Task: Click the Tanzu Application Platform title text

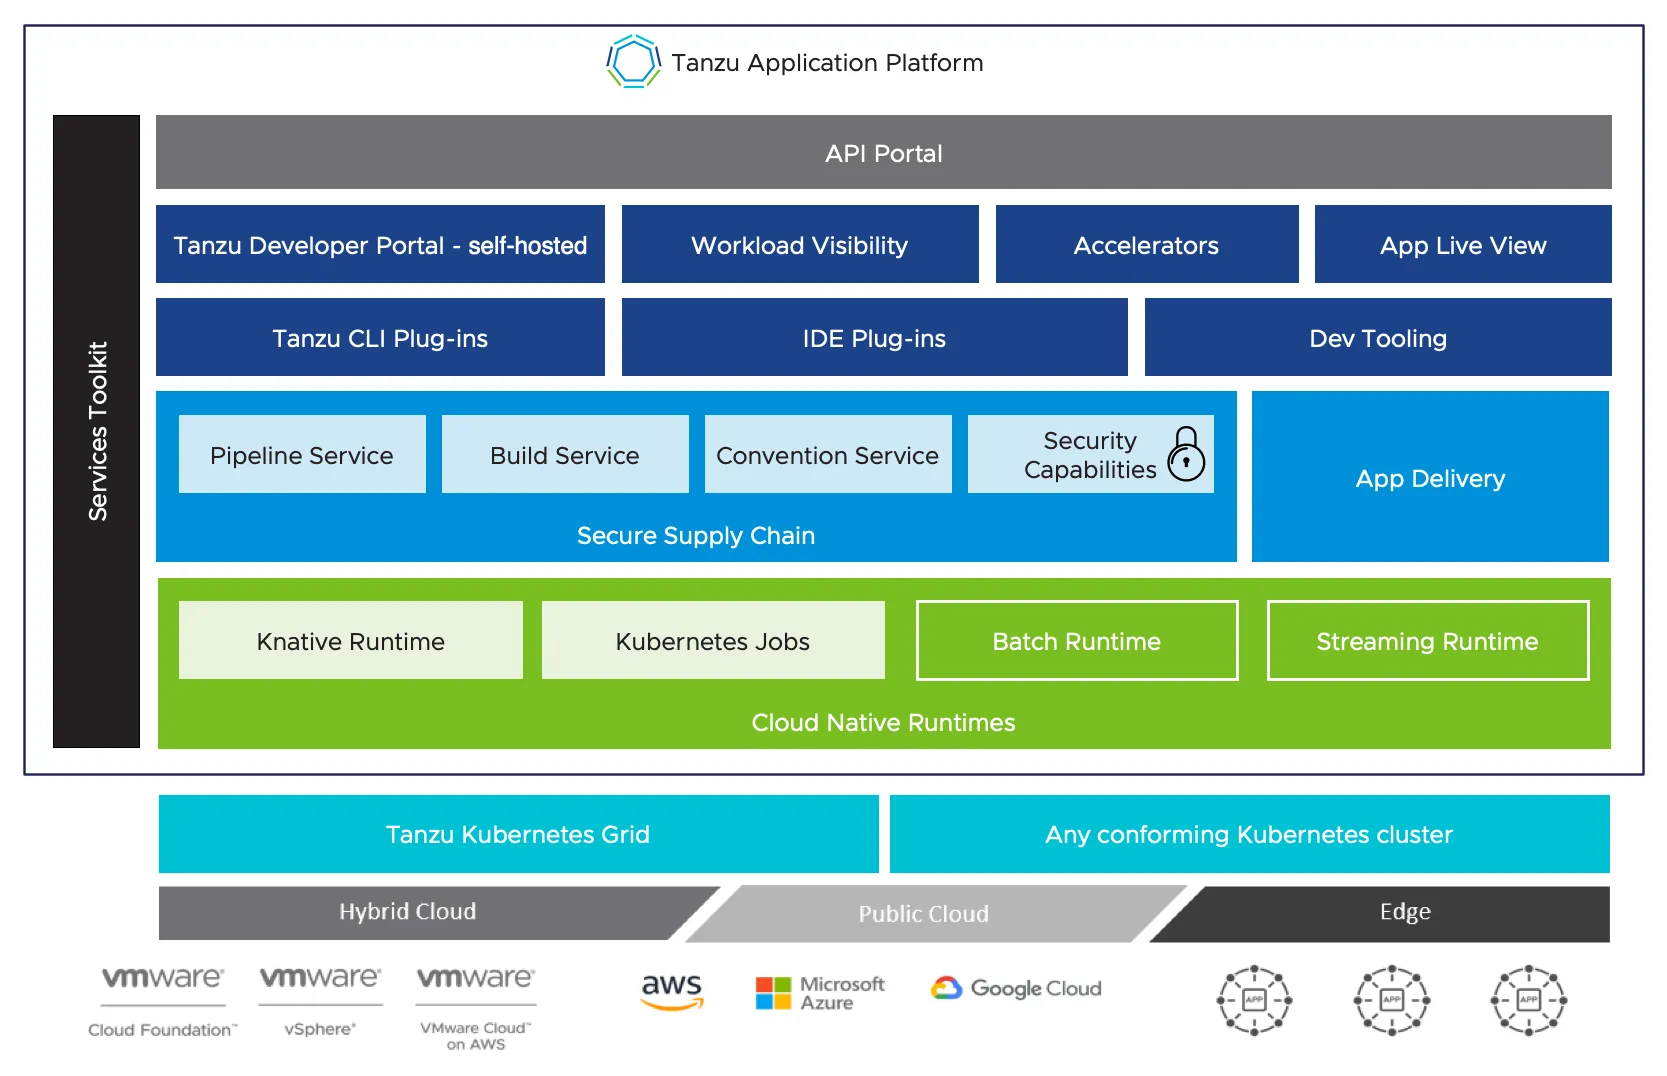Action: [x=827, y=62]
